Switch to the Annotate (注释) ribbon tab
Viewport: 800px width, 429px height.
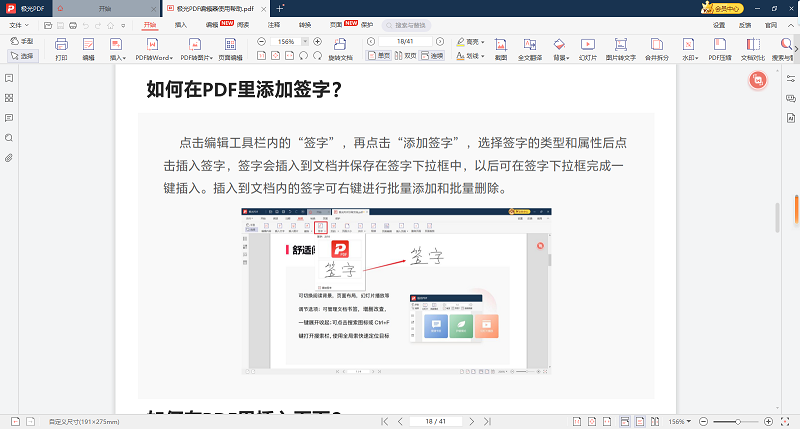click(274, 24)
